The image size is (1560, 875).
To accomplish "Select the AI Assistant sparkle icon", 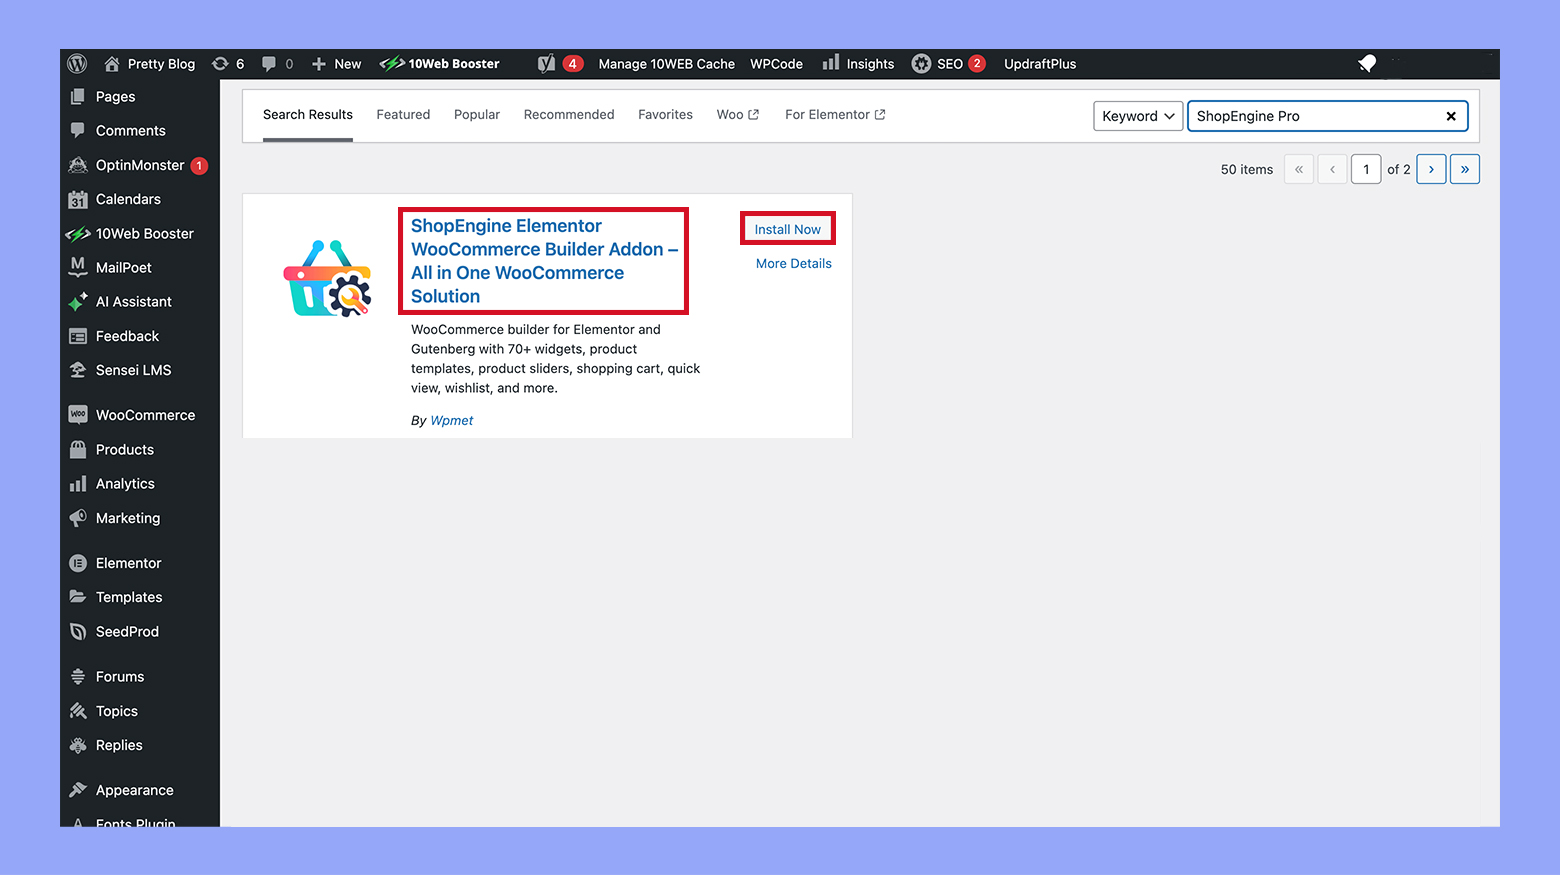I will point(77,301).
